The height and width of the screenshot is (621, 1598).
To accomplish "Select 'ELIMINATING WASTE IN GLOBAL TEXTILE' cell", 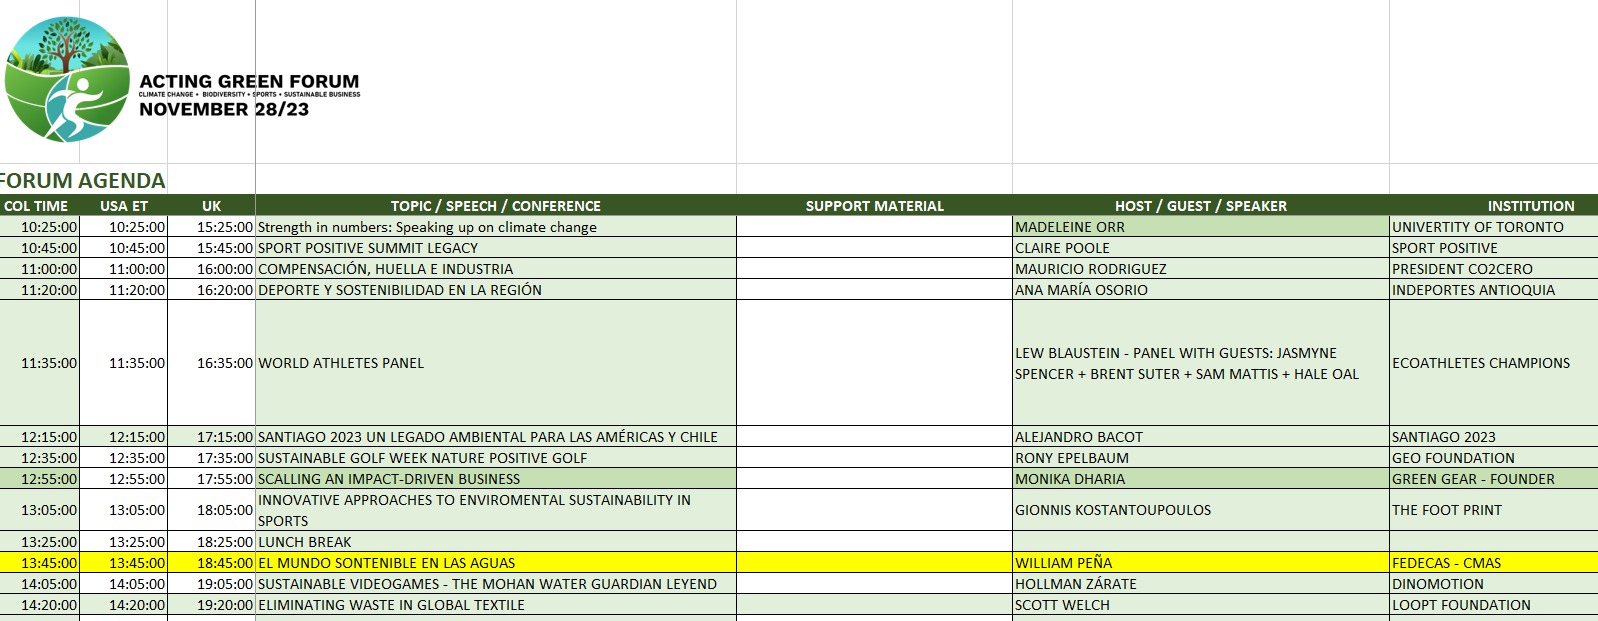I will (496, 605).
